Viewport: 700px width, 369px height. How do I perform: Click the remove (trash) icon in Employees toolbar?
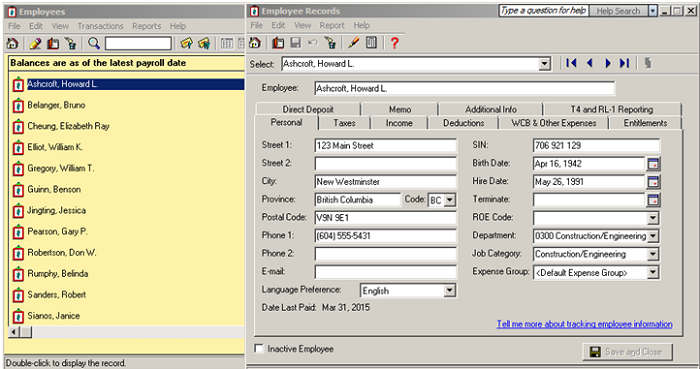[71, 43]
